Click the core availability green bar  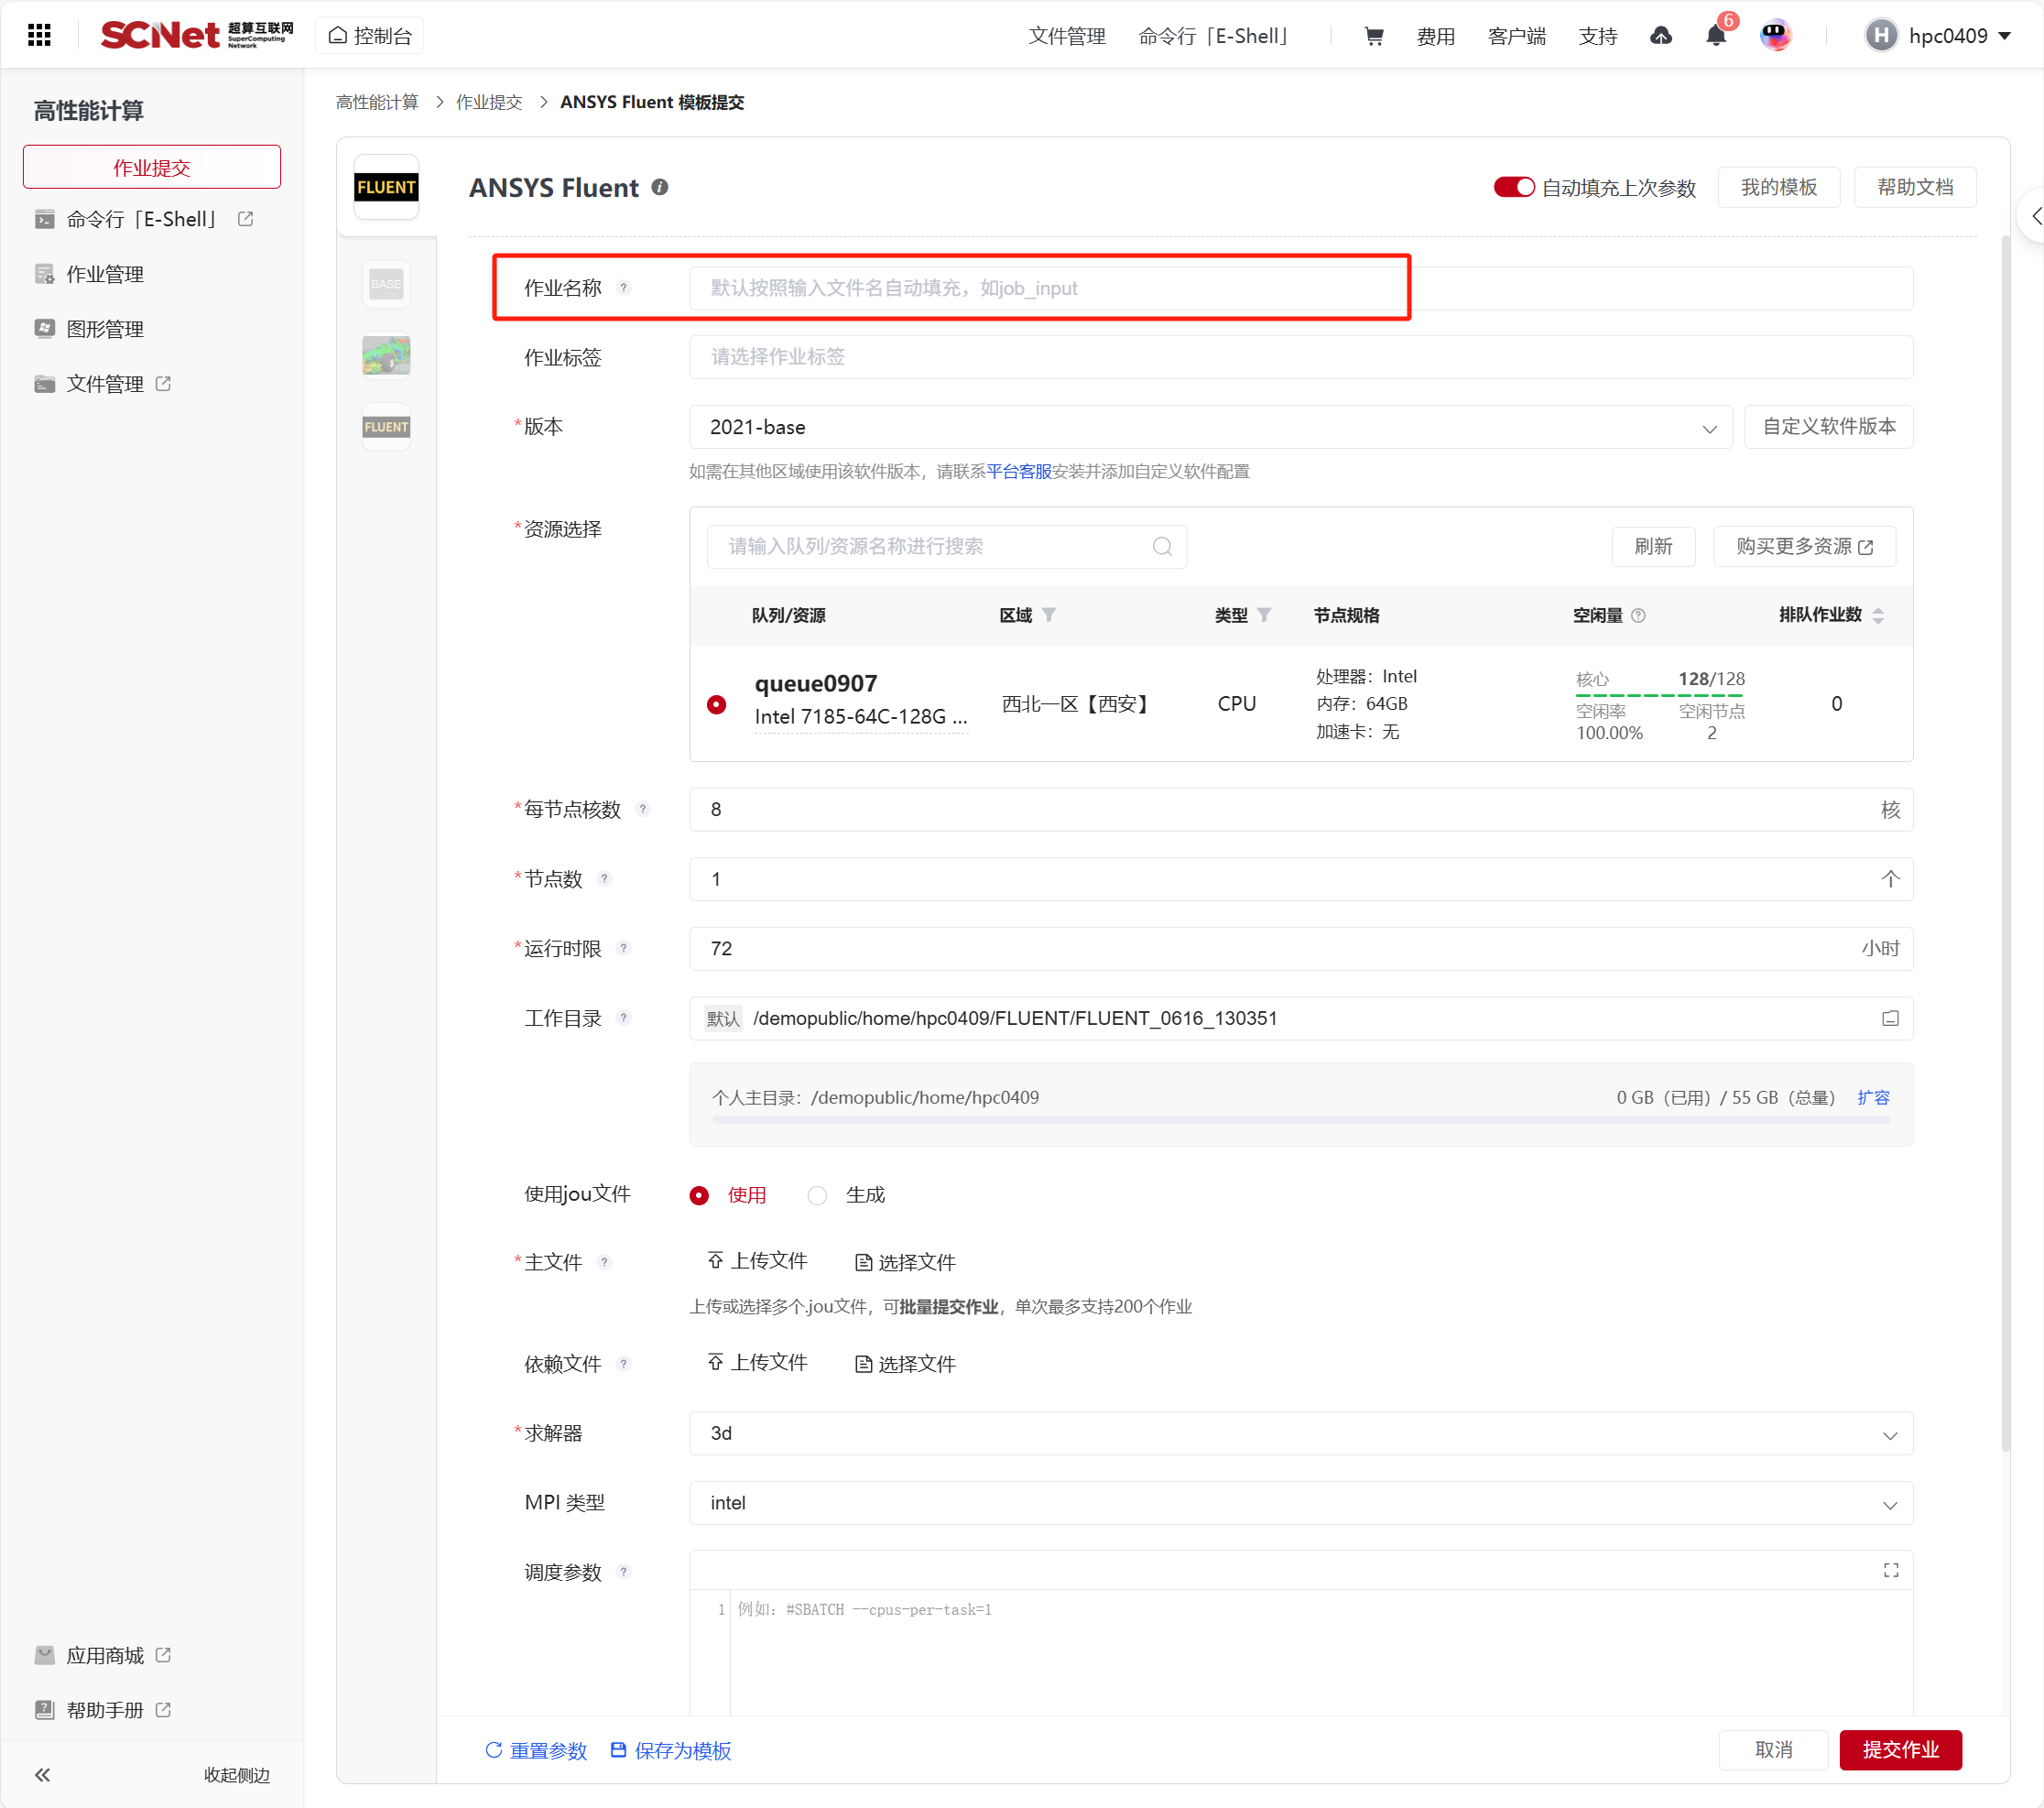pos(1659,695)
